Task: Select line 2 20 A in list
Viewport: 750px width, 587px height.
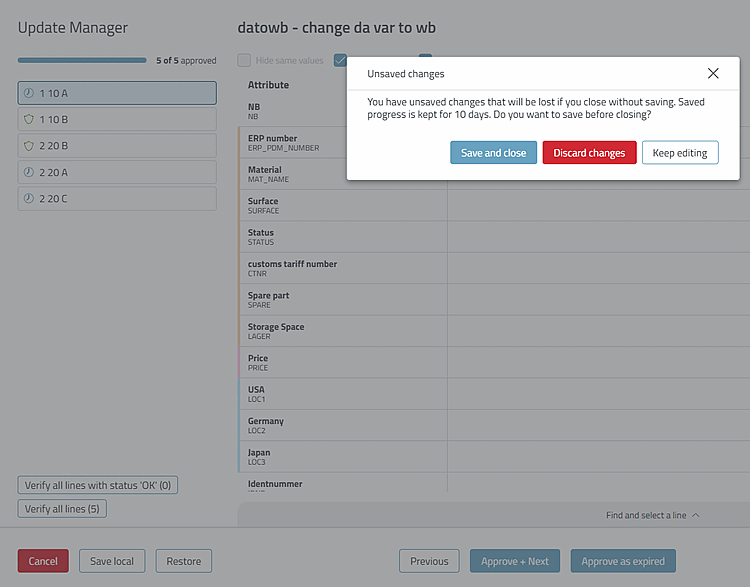Action: pyautogui.click(x=117, y=172)
